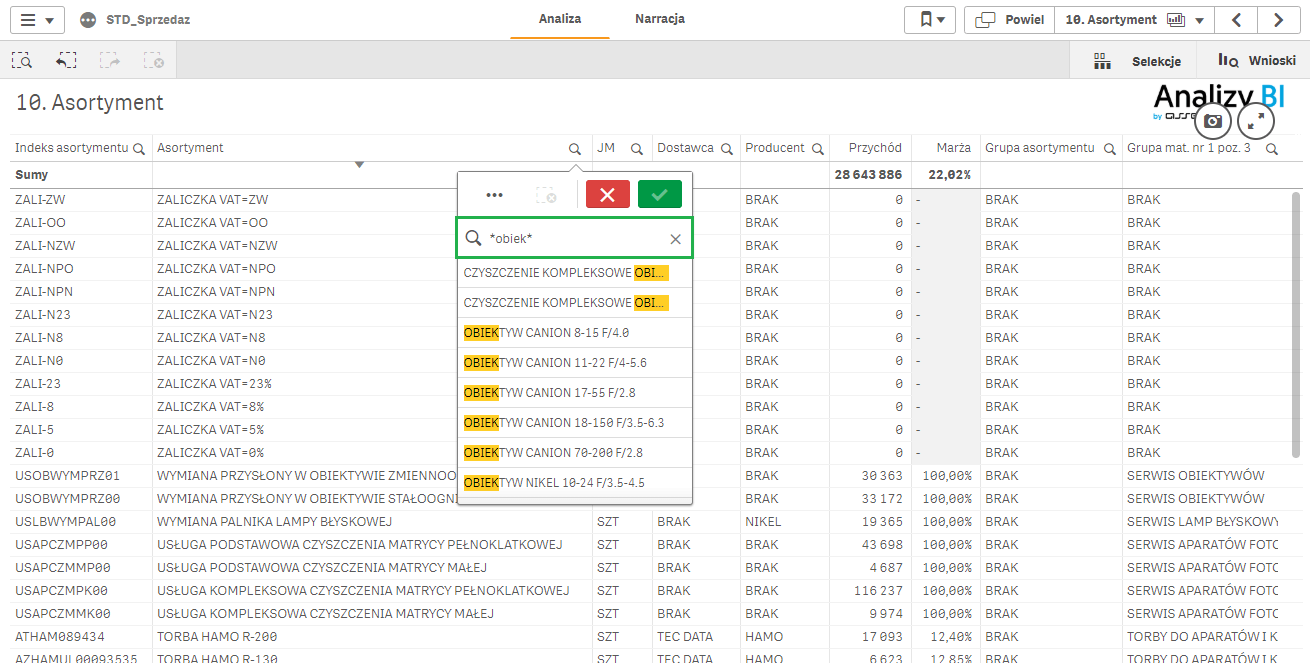Screen dimensions: 1311x663
Task: Expand the table to full screen
Action: pyautogui.click(x=1256, y=121)
